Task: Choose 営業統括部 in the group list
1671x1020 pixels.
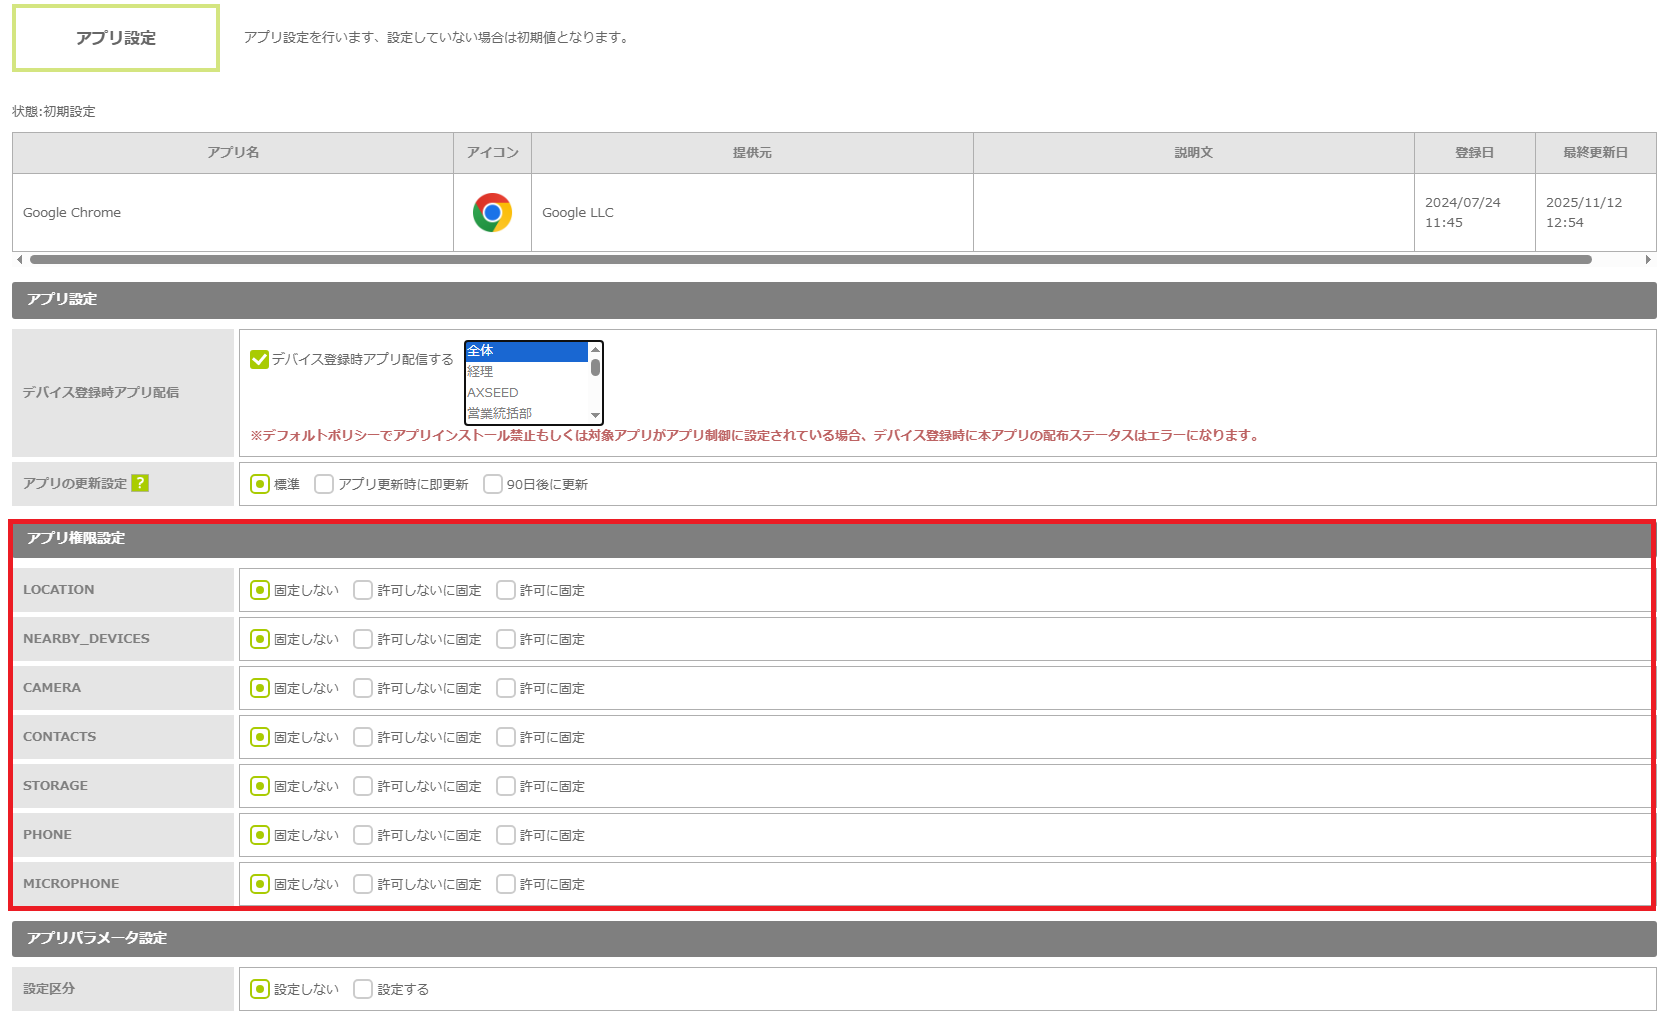Action: (526, 413)
